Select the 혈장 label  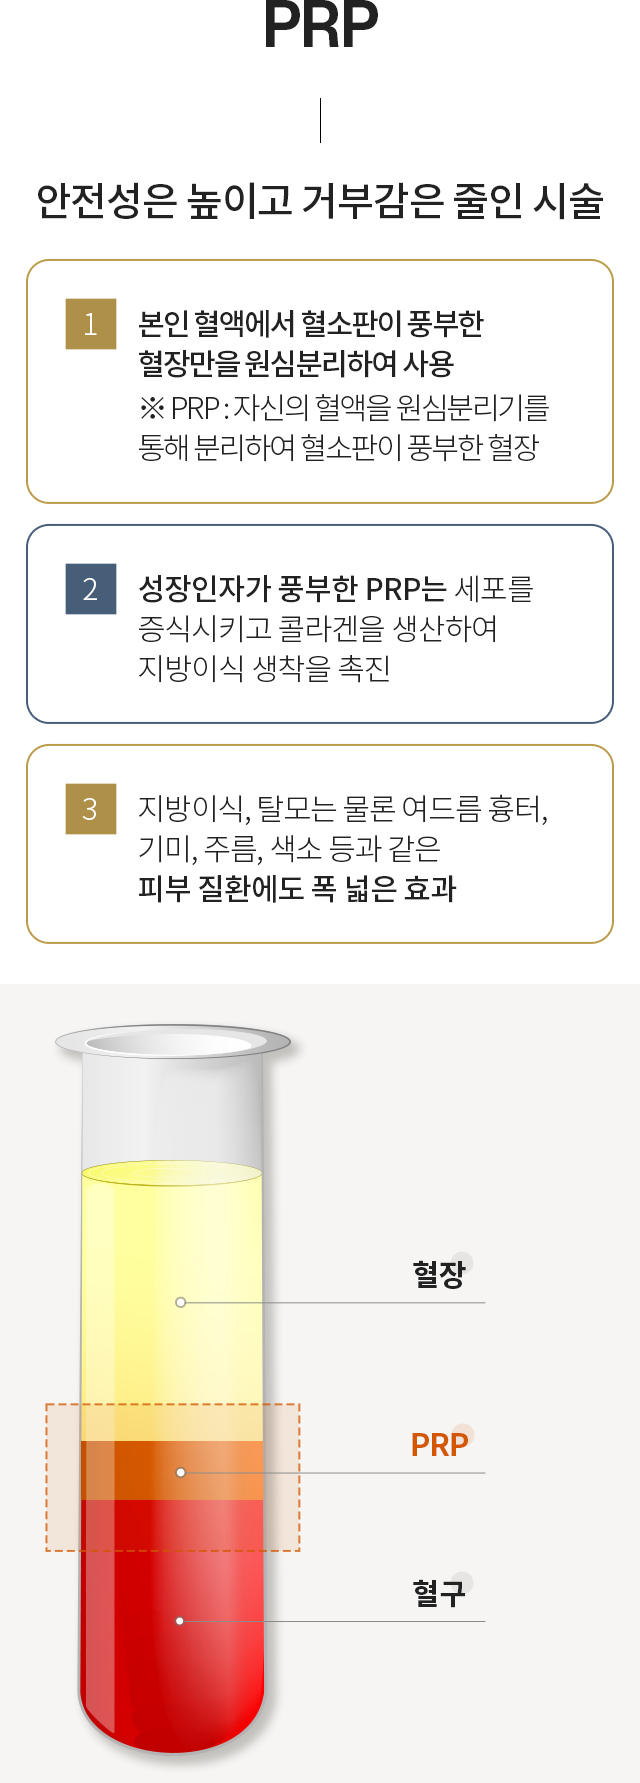point(439,1274)
